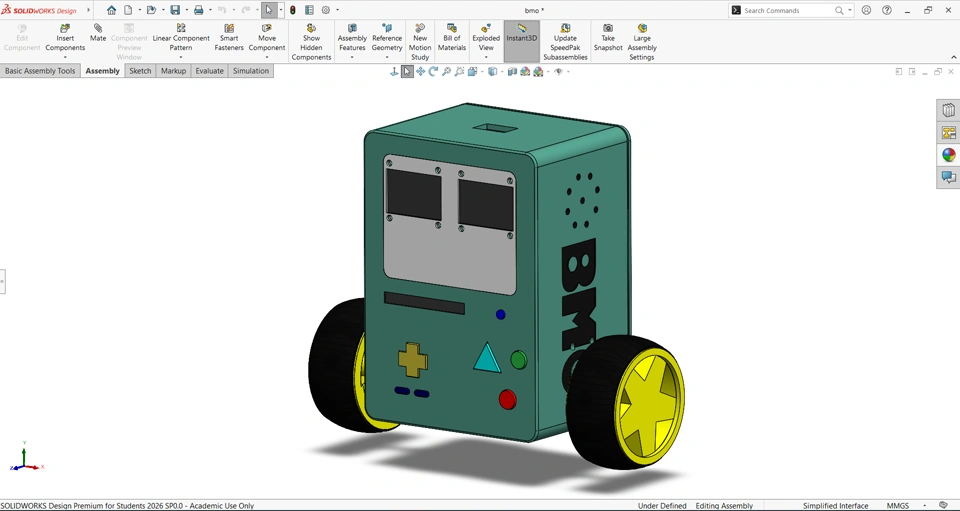Launch Smart Fasteners
960x511 pixels.
[229, 38]
